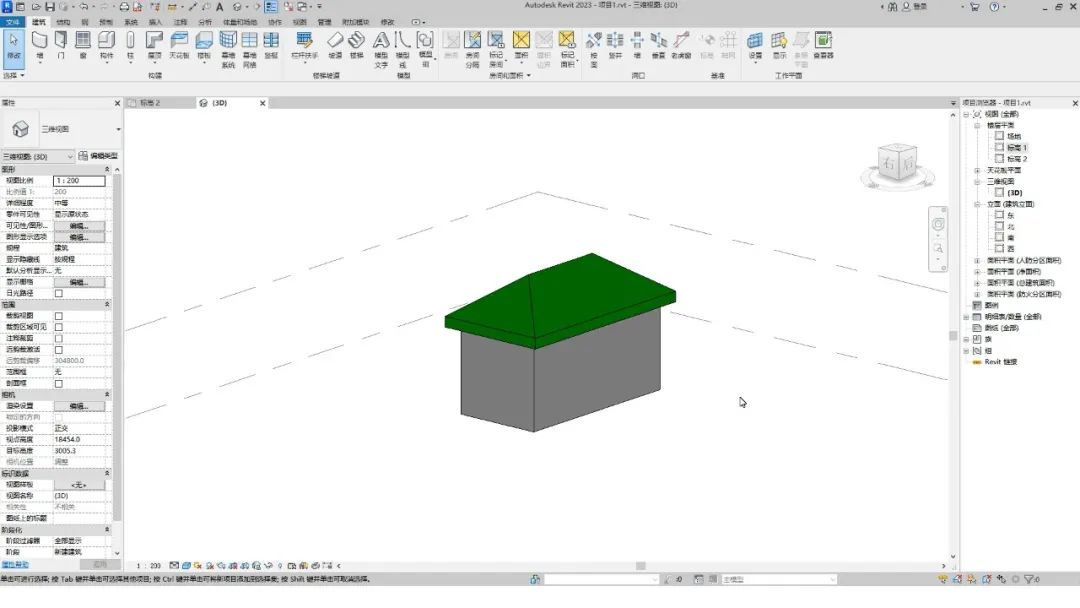Check the Section Box checkbox
This screenshot has height=608, width=1080.
[x=58, y=383]
